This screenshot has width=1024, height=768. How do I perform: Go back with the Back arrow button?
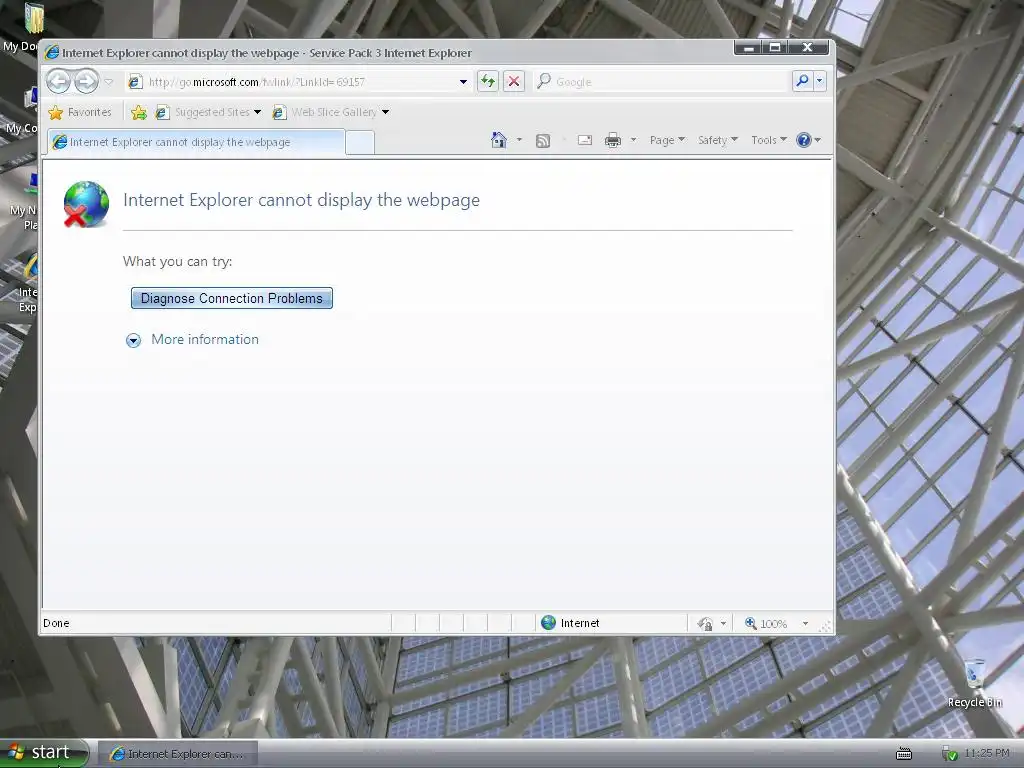click(x=59, y=82)
